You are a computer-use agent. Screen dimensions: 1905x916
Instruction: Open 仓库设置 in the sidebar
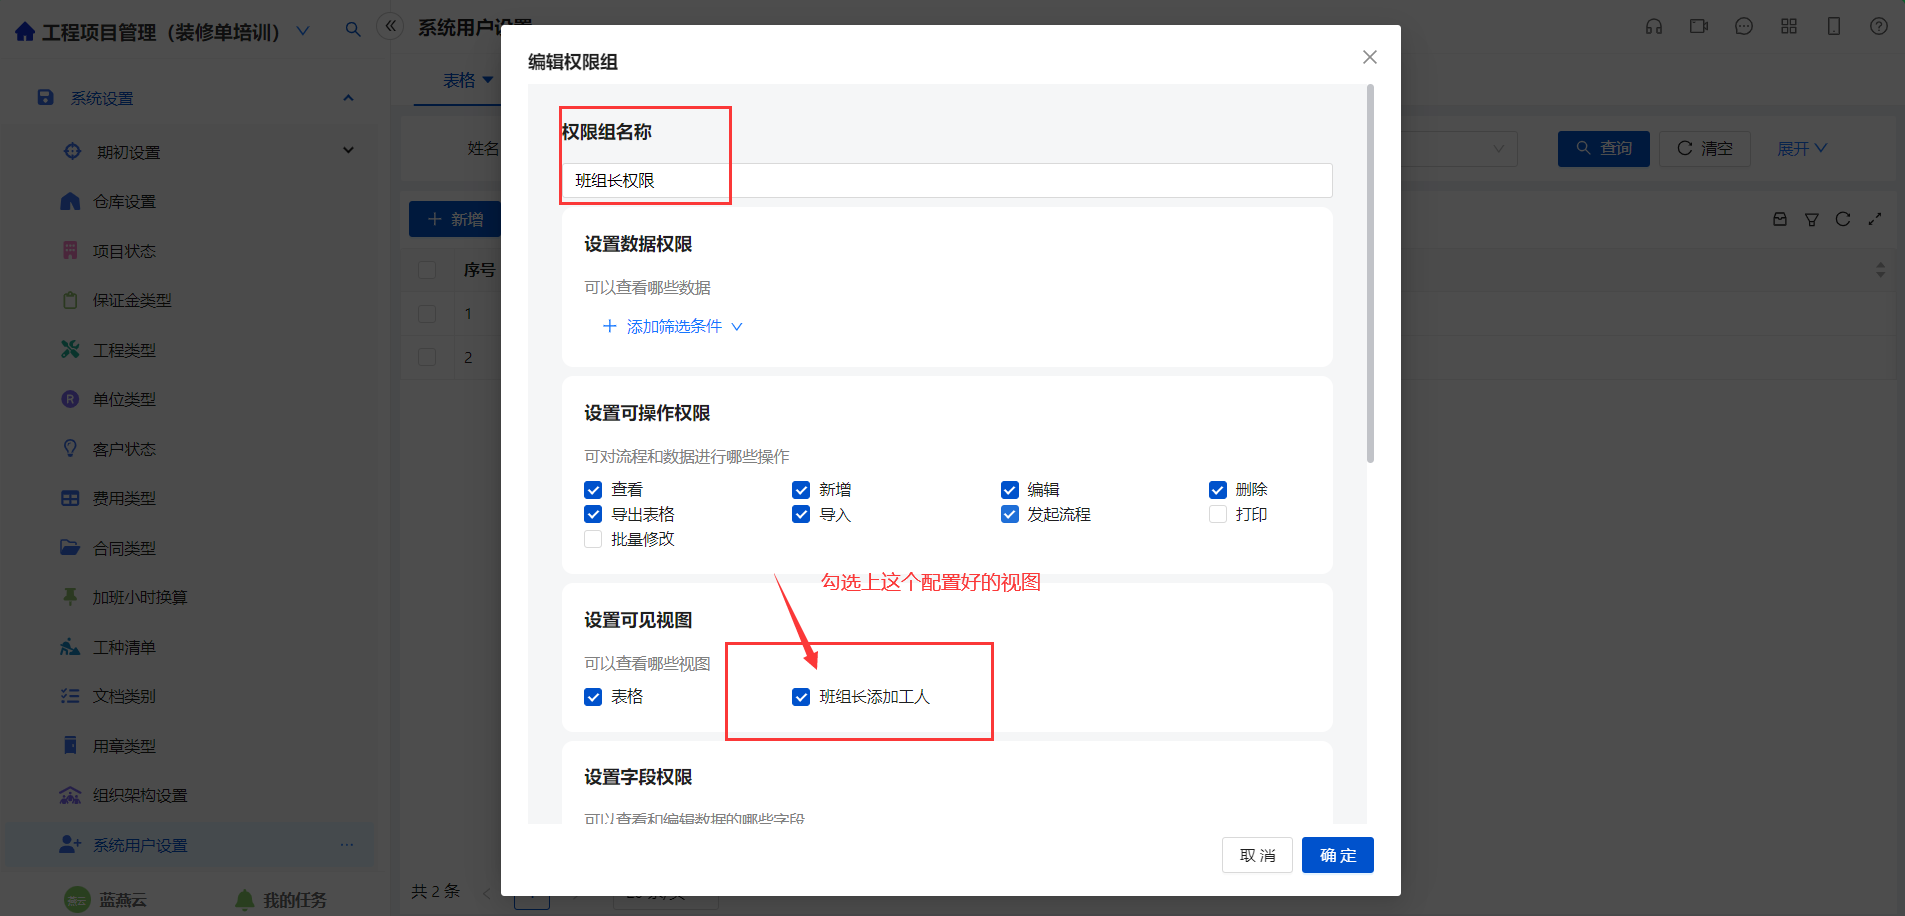coord(124,202)
